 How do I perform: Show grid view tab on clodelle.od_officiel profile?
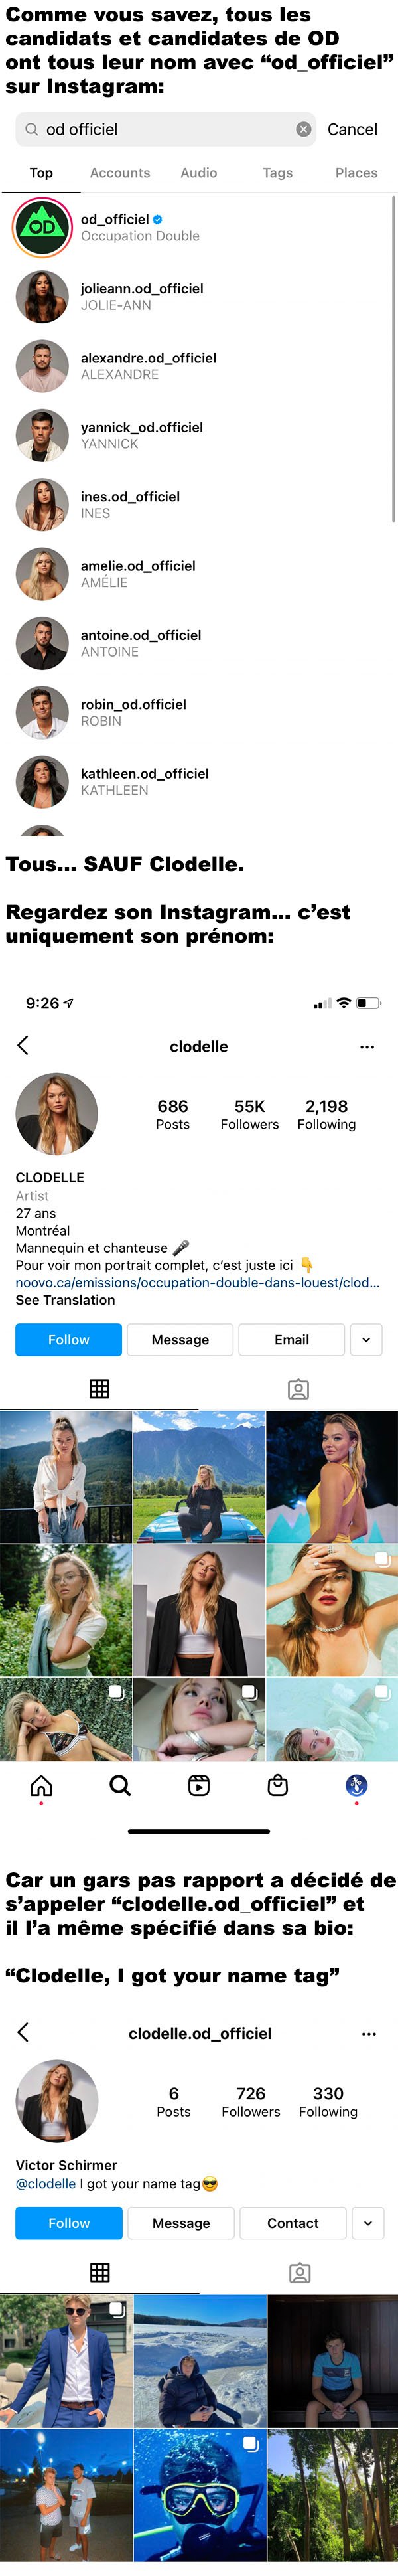[100, 2272]
